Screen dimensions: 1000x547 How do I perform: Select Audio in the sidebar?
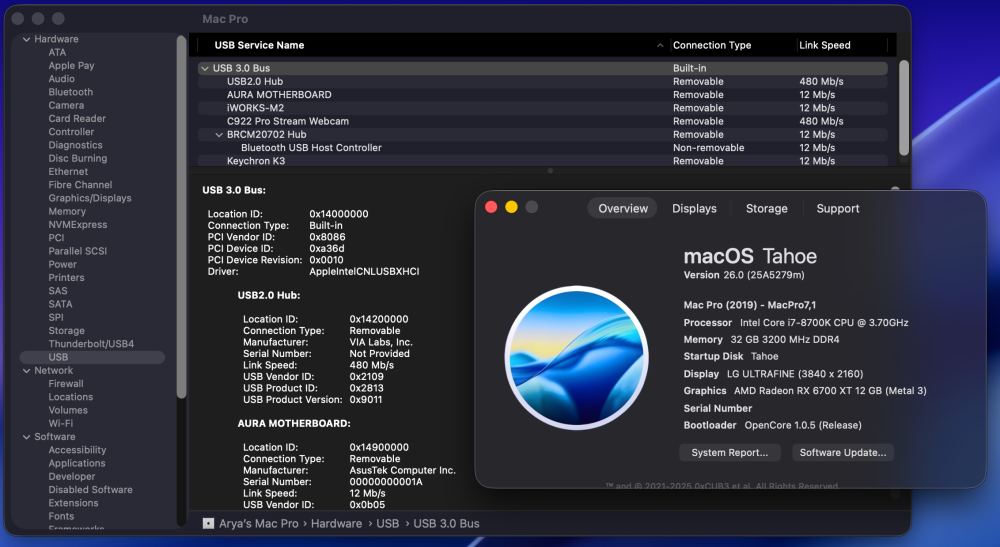61,79
